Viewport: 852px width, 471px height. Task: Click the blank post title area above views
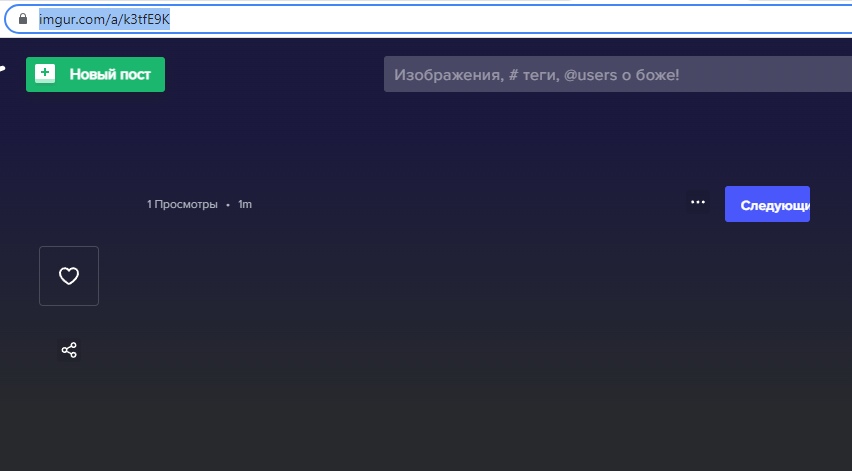[x=400, y=160]
